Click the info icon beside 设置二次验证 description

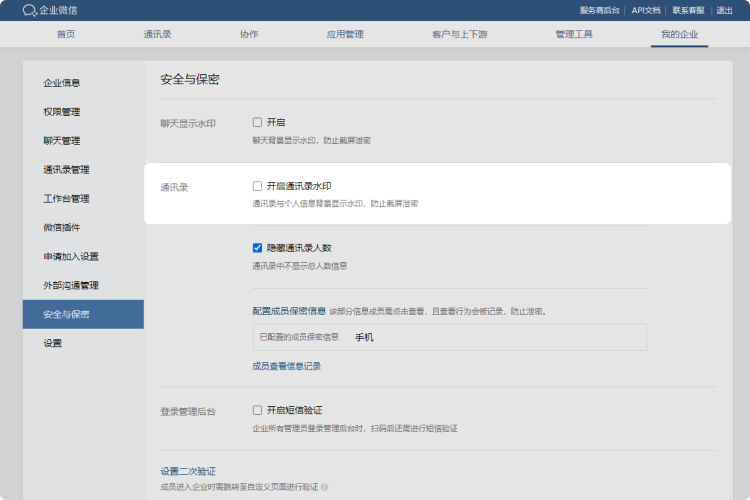click(325, 487)
